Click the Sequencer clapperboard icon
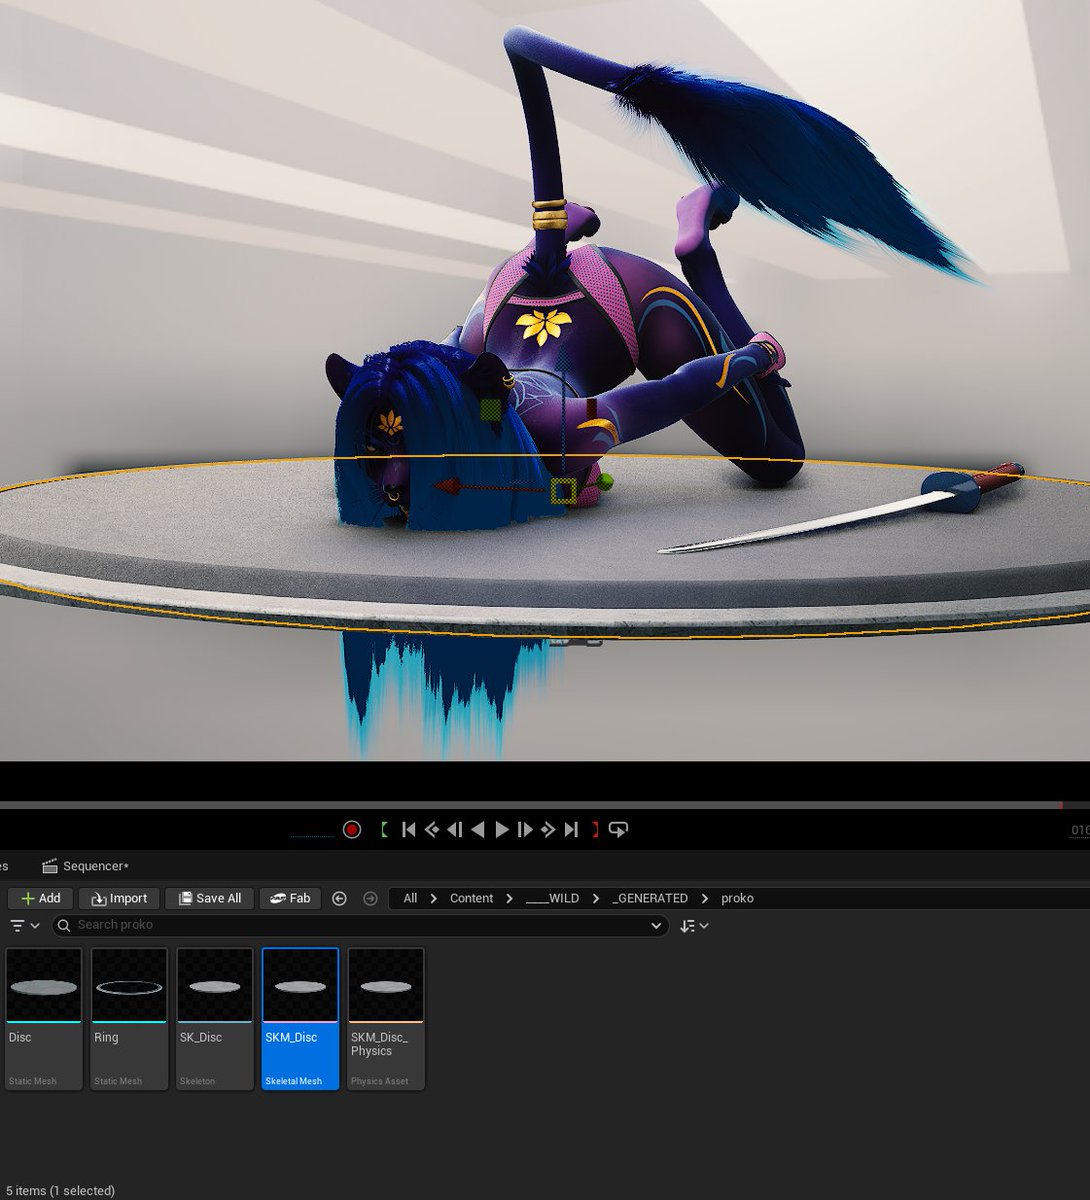The height and width of the screenshot is (1200, 1090). pos(48,866)
